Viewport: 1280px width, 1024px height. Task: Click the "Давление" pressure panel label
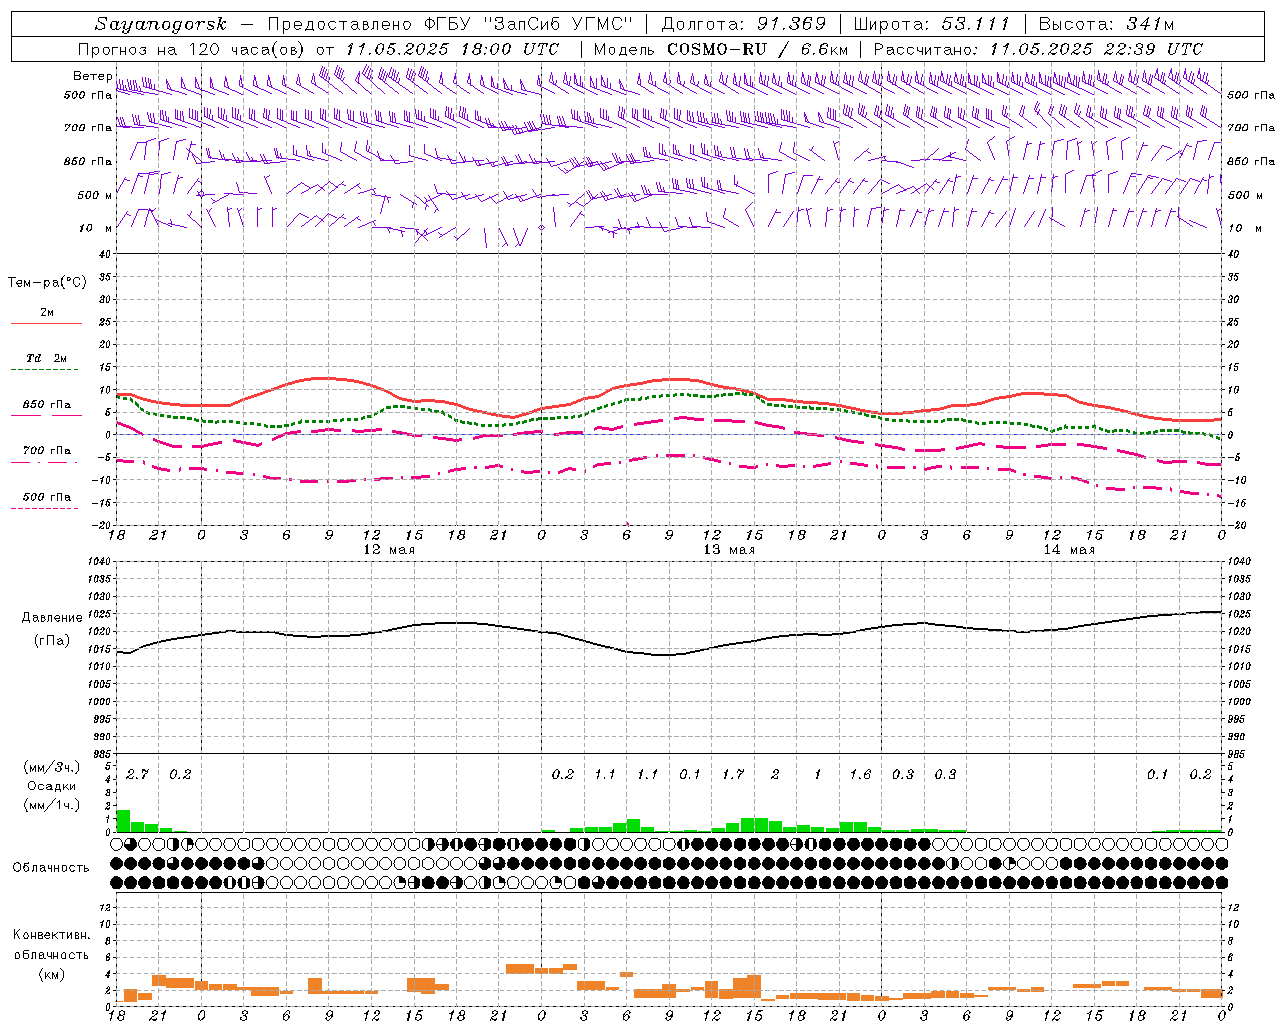click(x=52, y=618)
